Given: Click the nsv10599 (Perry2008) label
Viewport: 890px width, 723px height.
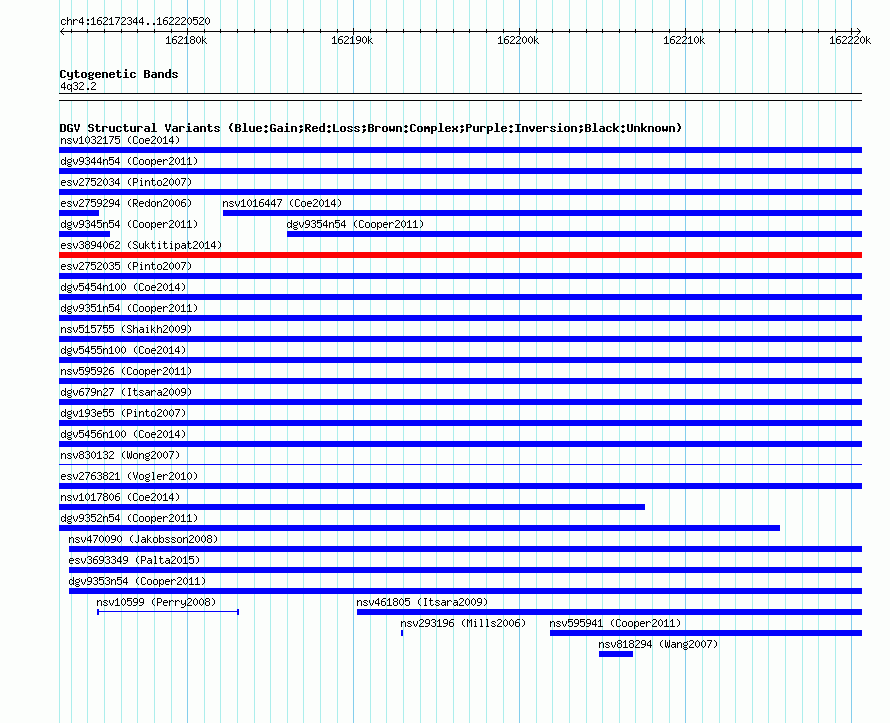Looking at the screenshot, I should [x=156, y=602].
